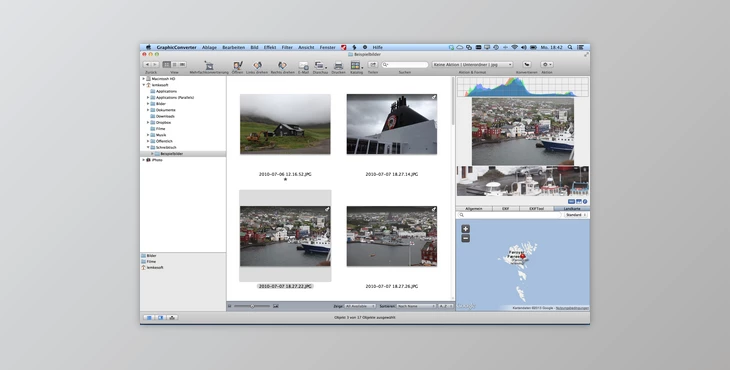Select thumbnail 2010-07-07 18.27.14.JPG
The height and width of the screenshot is (370, 730).
pos(392,124)
